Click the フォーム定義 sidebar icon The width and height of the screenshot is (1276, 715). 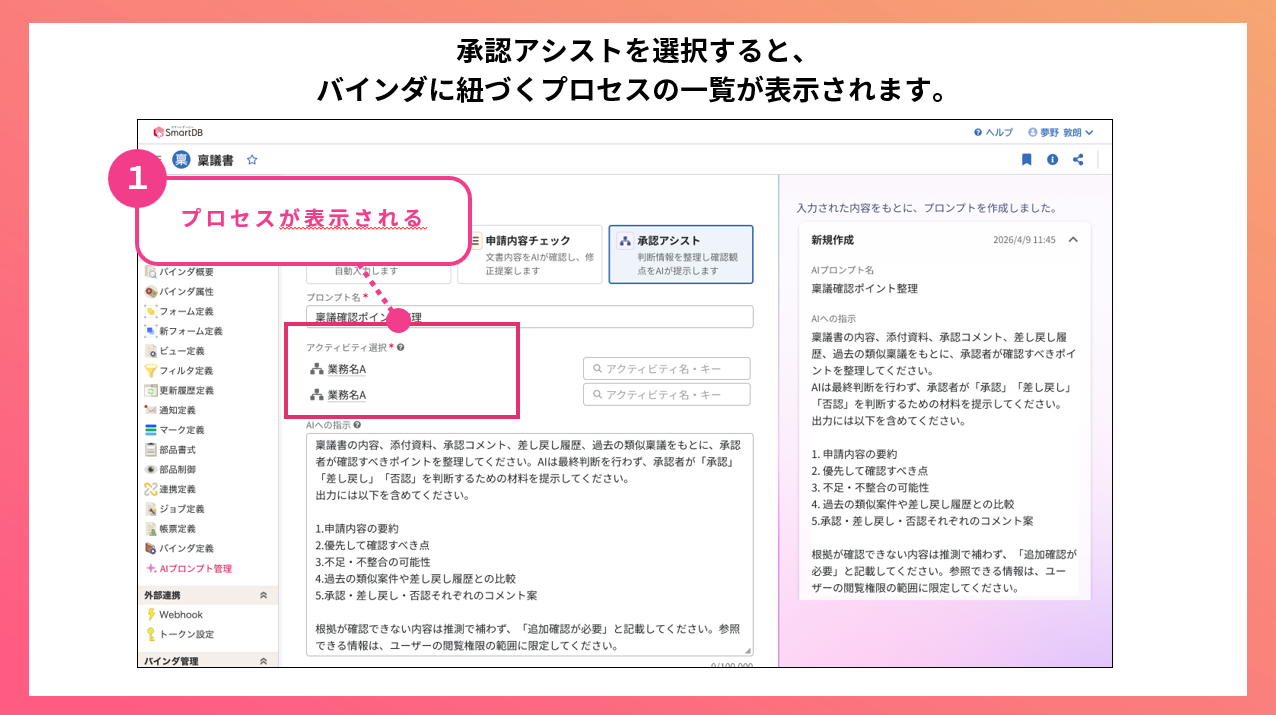[151, 312]
